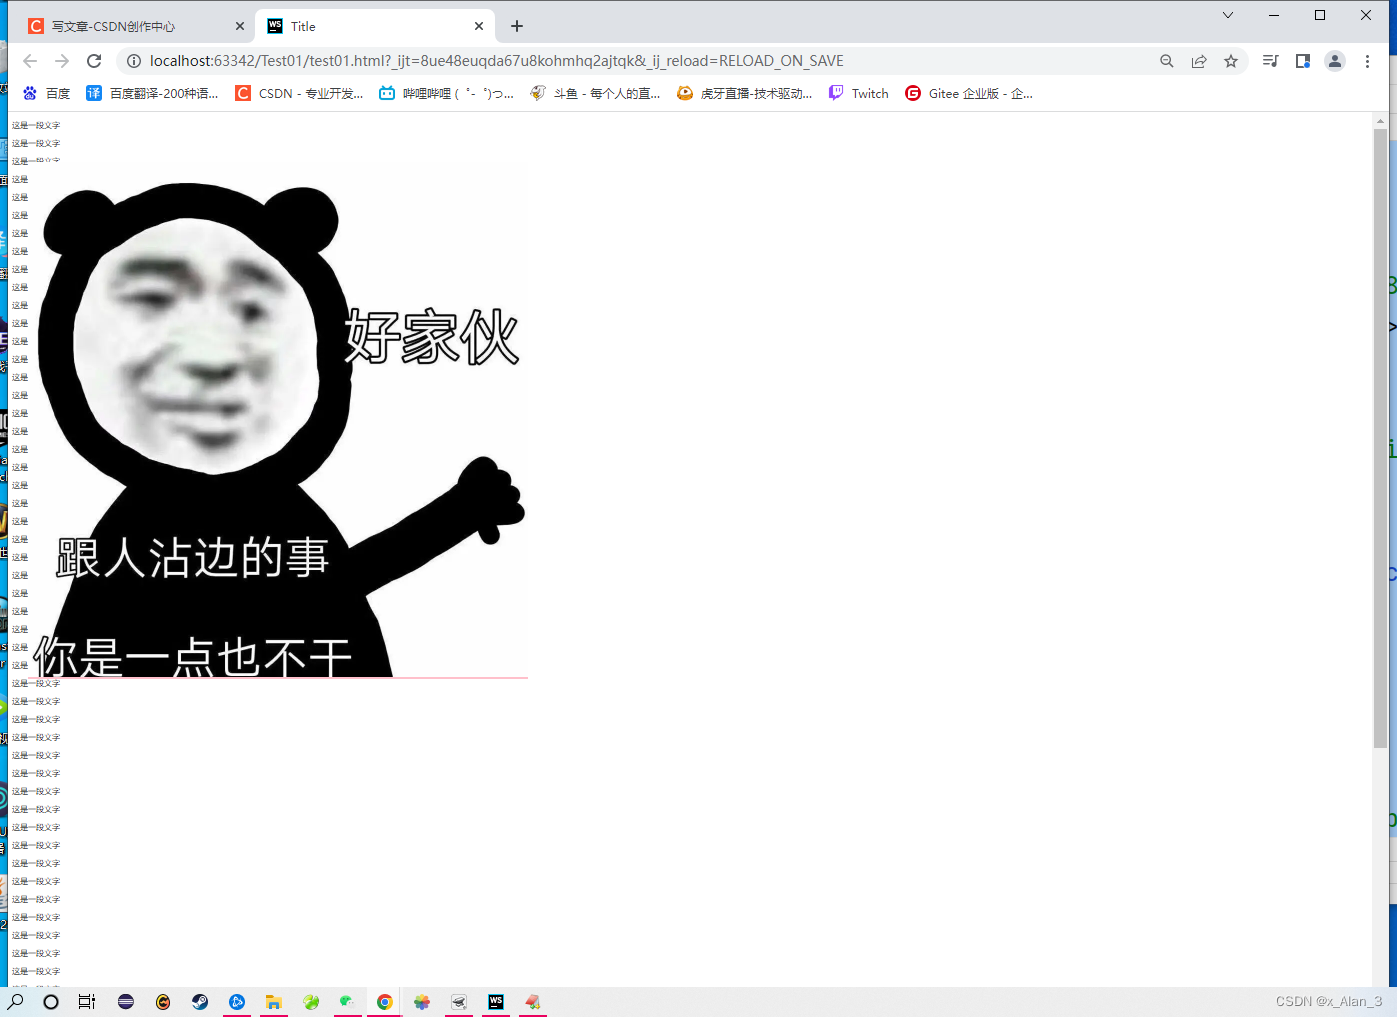The width and height of the screenshot is (1397, 1017).
Task: Switch to Chrome on the taskbar
Action: coord(384,1001)
